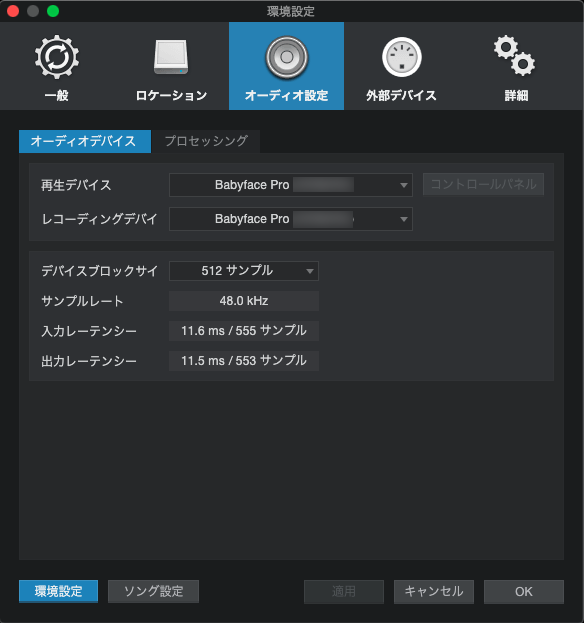Switch to ソング設定
This screenshot has height=623, width=584.
pyautogui.click(x=153, y=591)
